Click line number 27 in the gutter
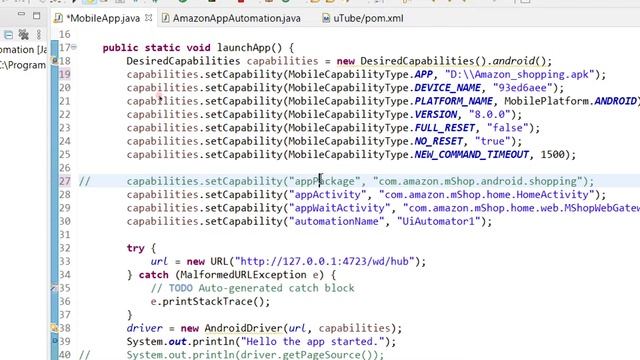 point(65,181)
